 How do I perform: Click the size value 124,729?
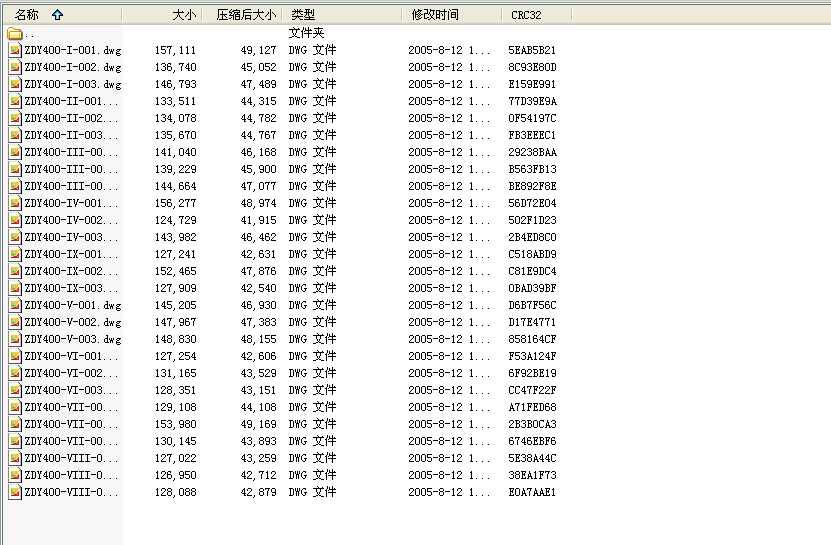pos(175,220)
